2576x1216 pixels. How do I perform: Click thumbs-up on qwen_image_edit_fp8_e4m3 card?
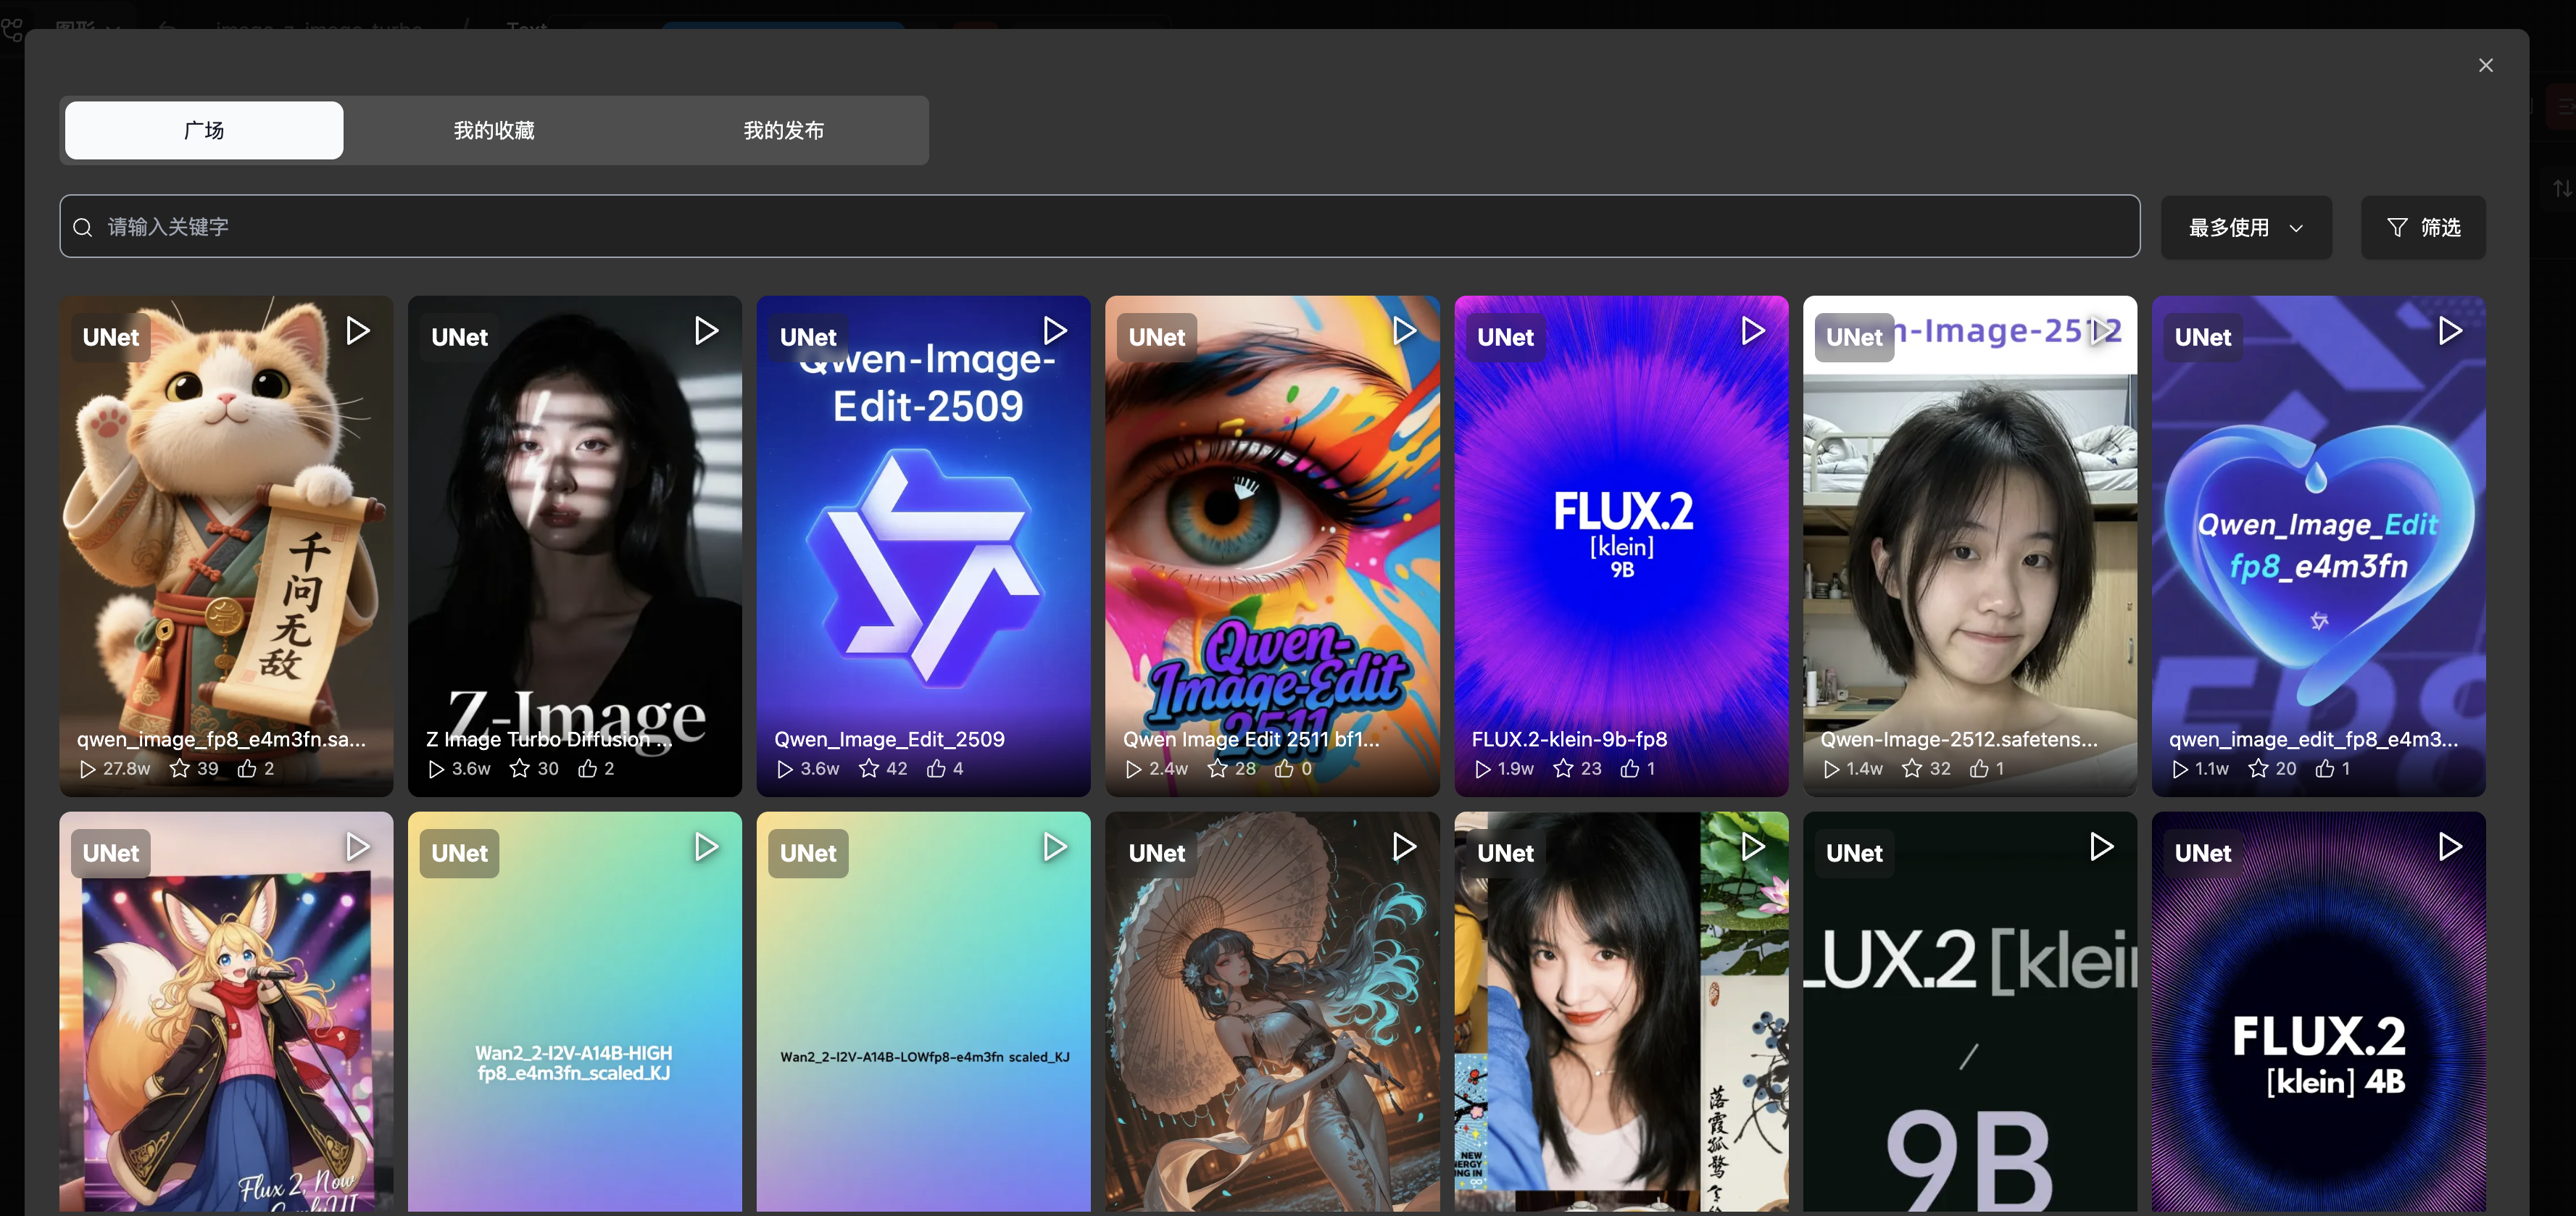coord(2325,768)
